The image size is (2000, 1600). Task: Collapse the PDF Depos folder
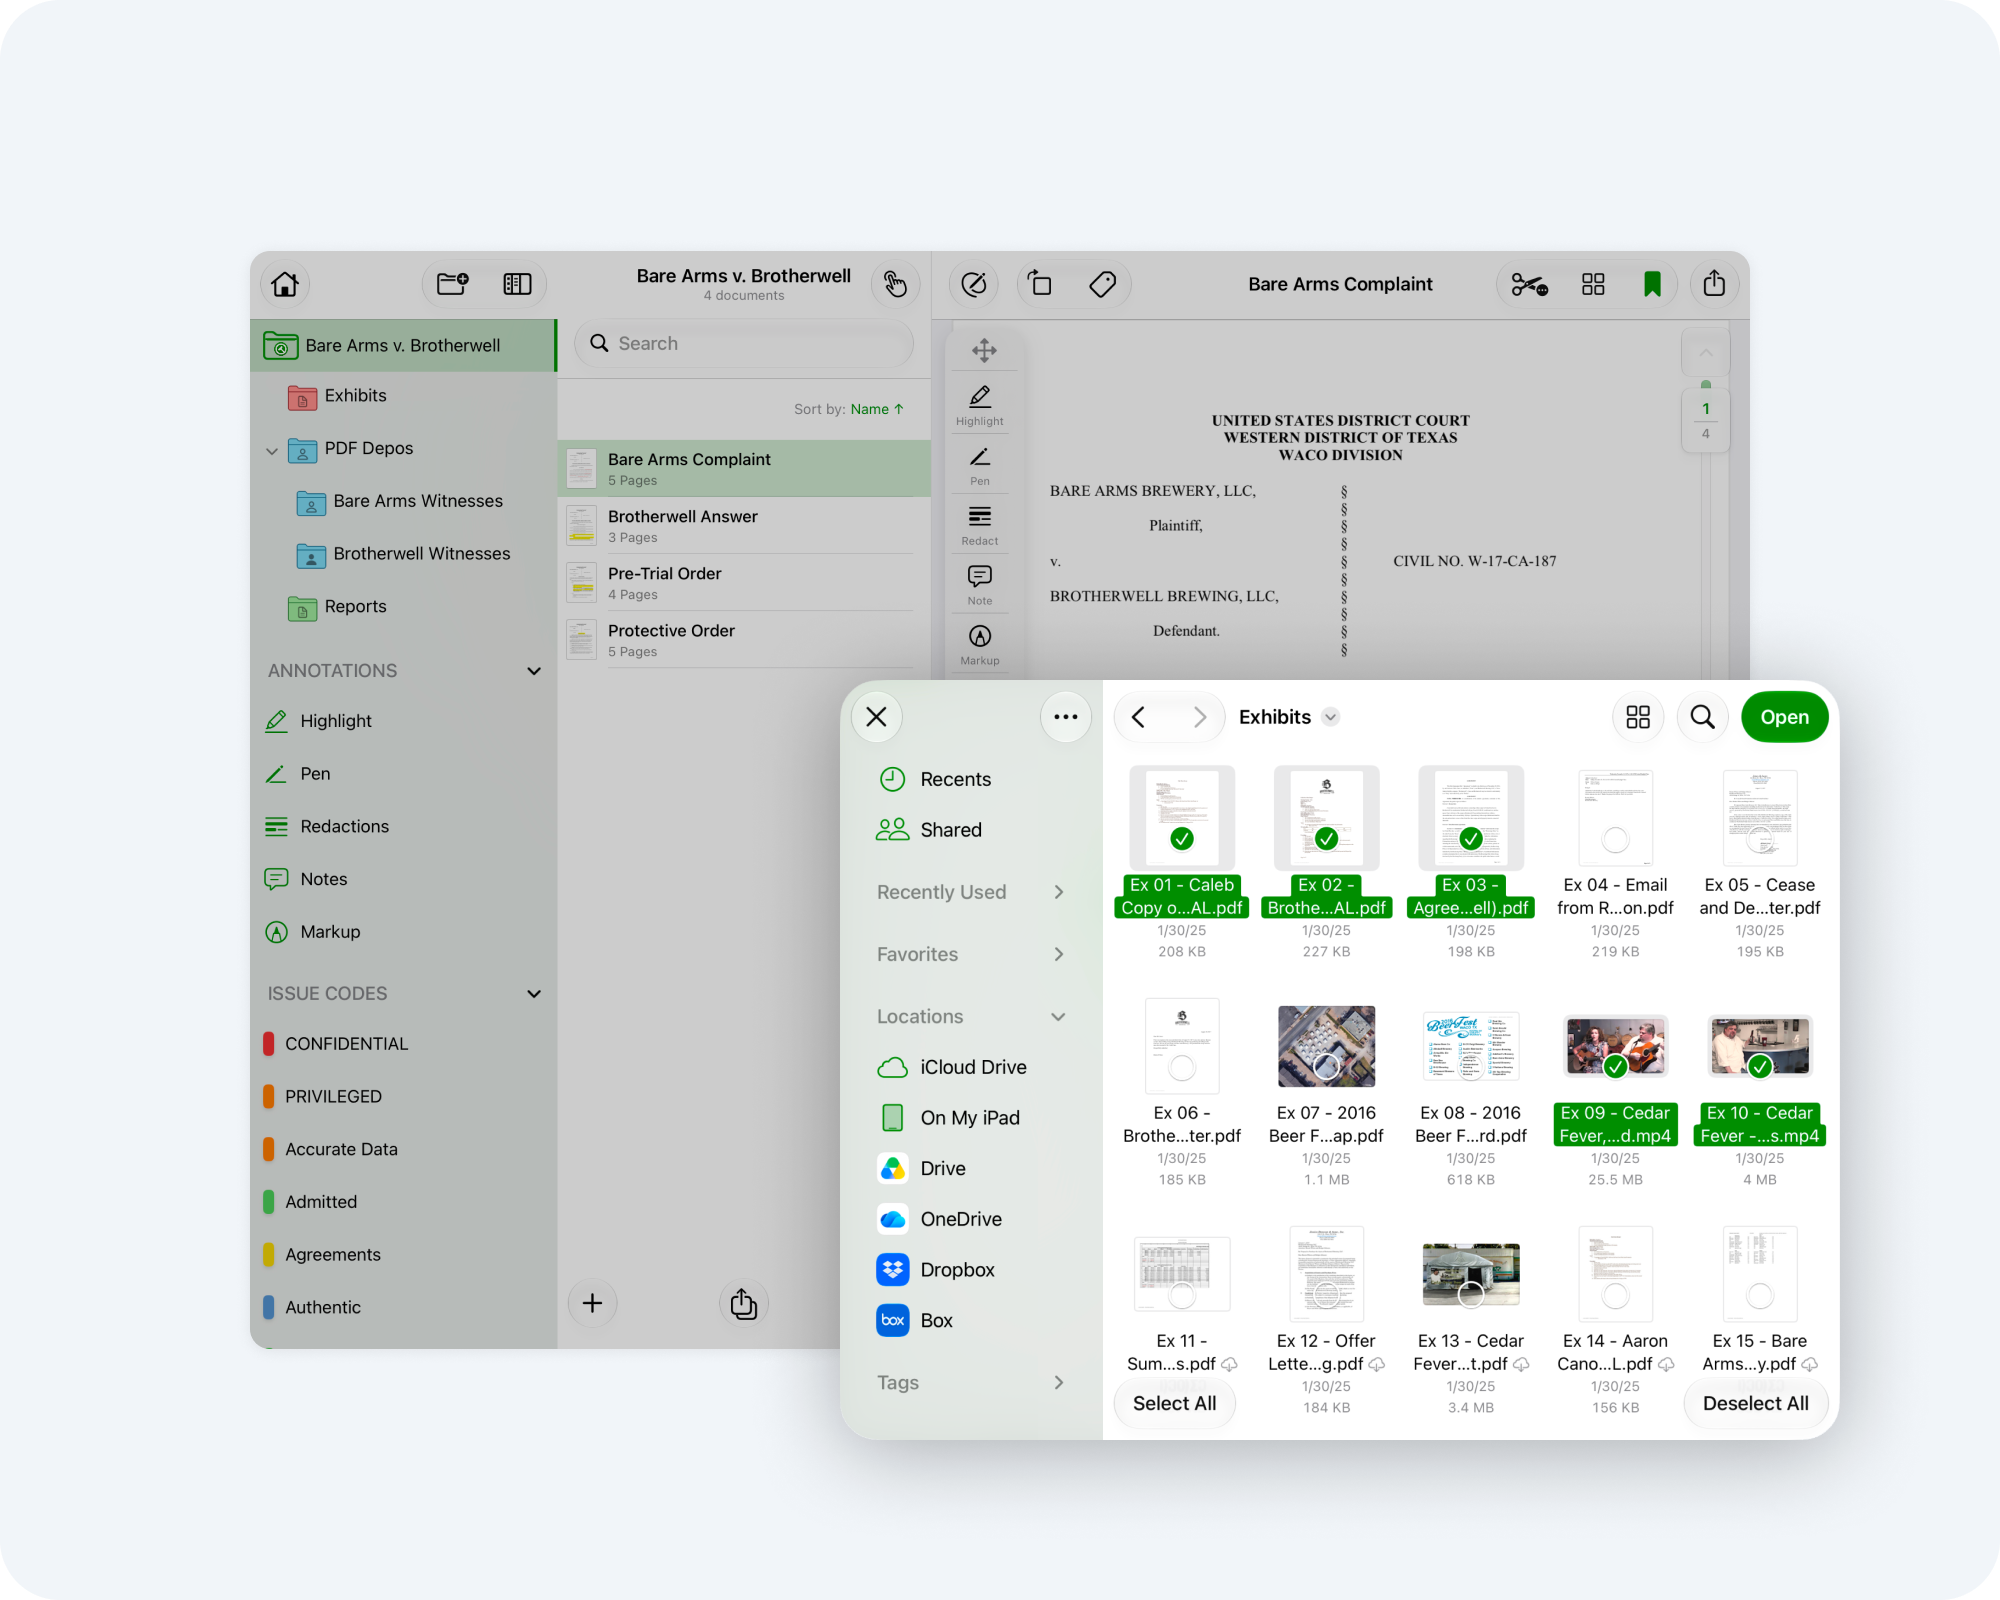point(272,451)
